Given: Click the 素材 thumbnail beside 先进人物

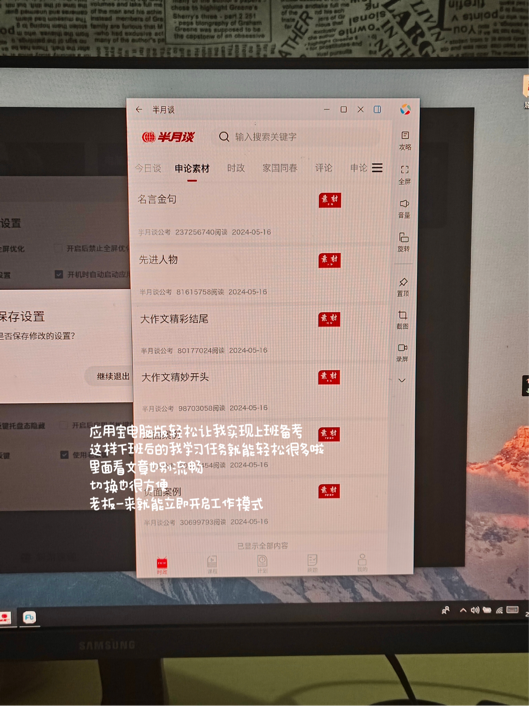Looking at the screenshot, I should tap(329, 260).
